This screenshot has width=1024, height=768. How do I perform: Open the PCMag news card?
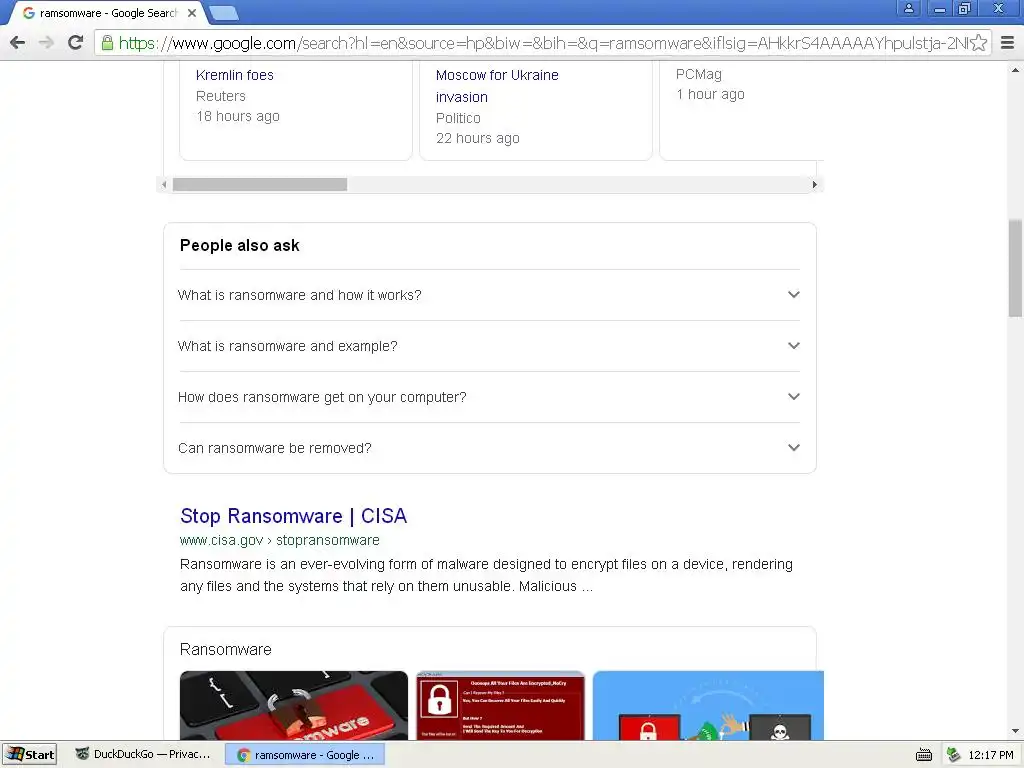coord(742,110)
